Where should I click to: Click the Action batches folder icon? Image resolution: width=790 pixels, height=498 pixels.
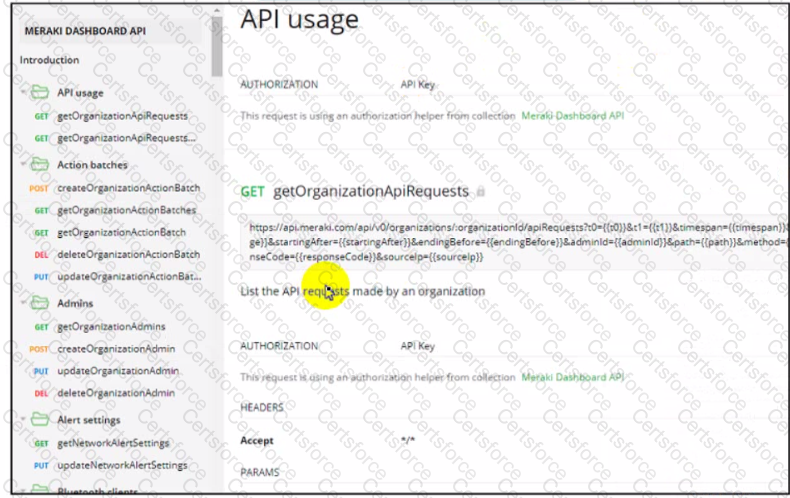(40, 164)
